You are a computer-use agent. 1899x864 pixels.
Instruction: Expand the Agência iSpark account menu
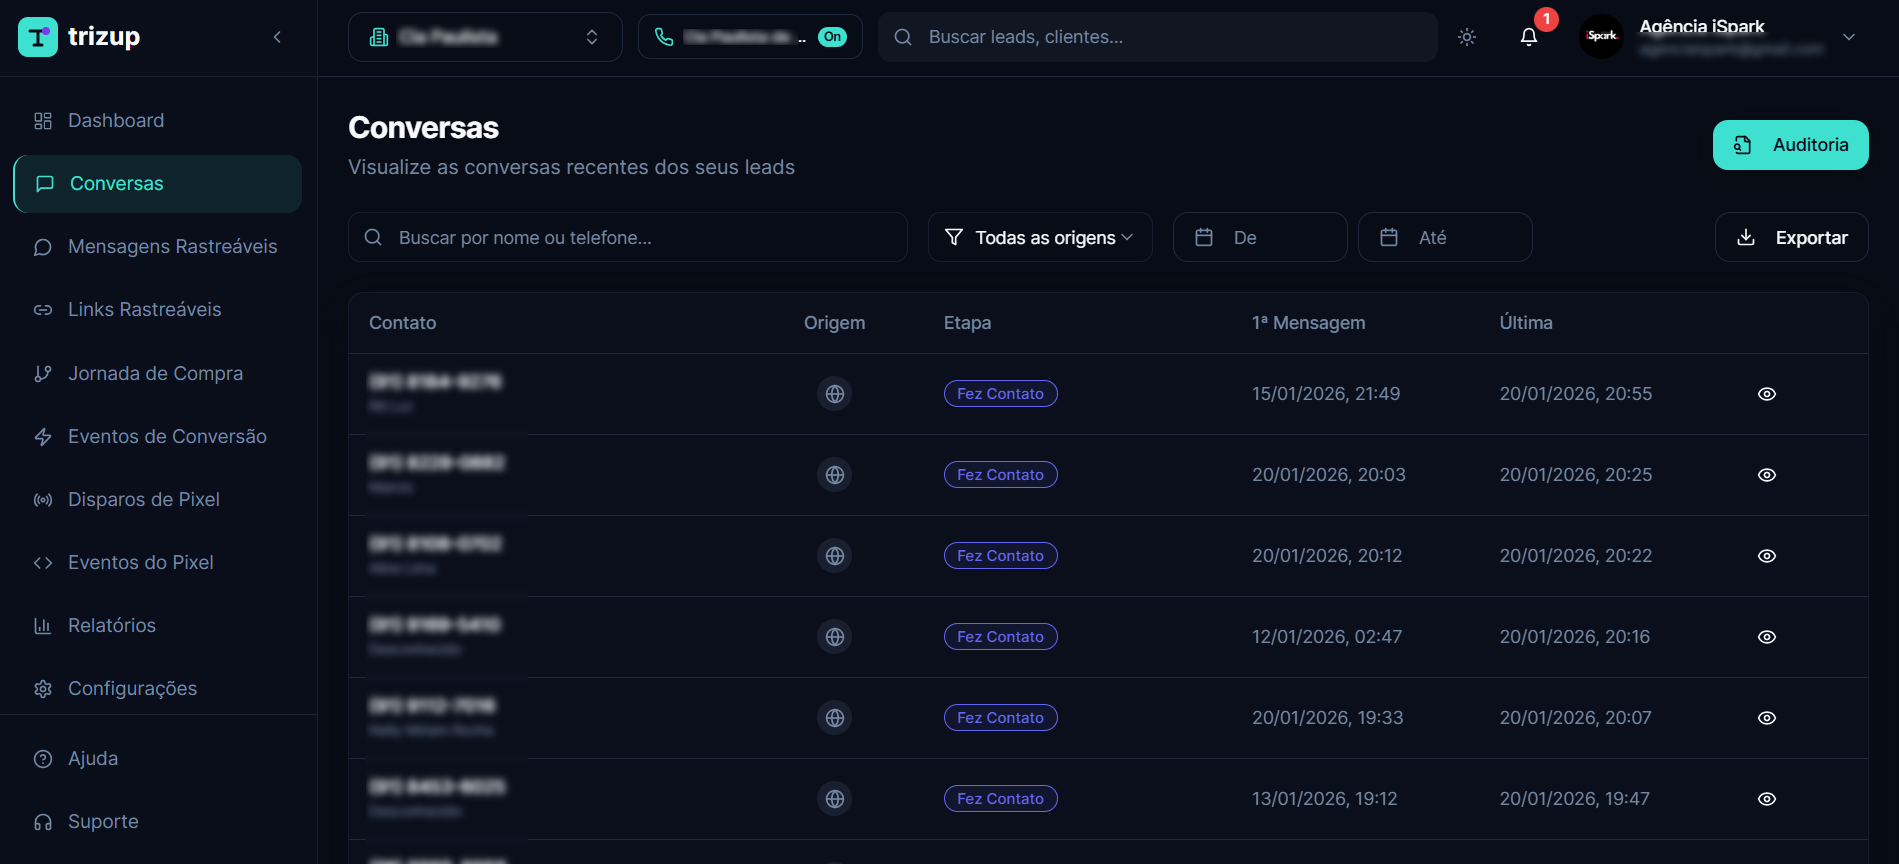pyautogui.click(x=1849, y=37)
